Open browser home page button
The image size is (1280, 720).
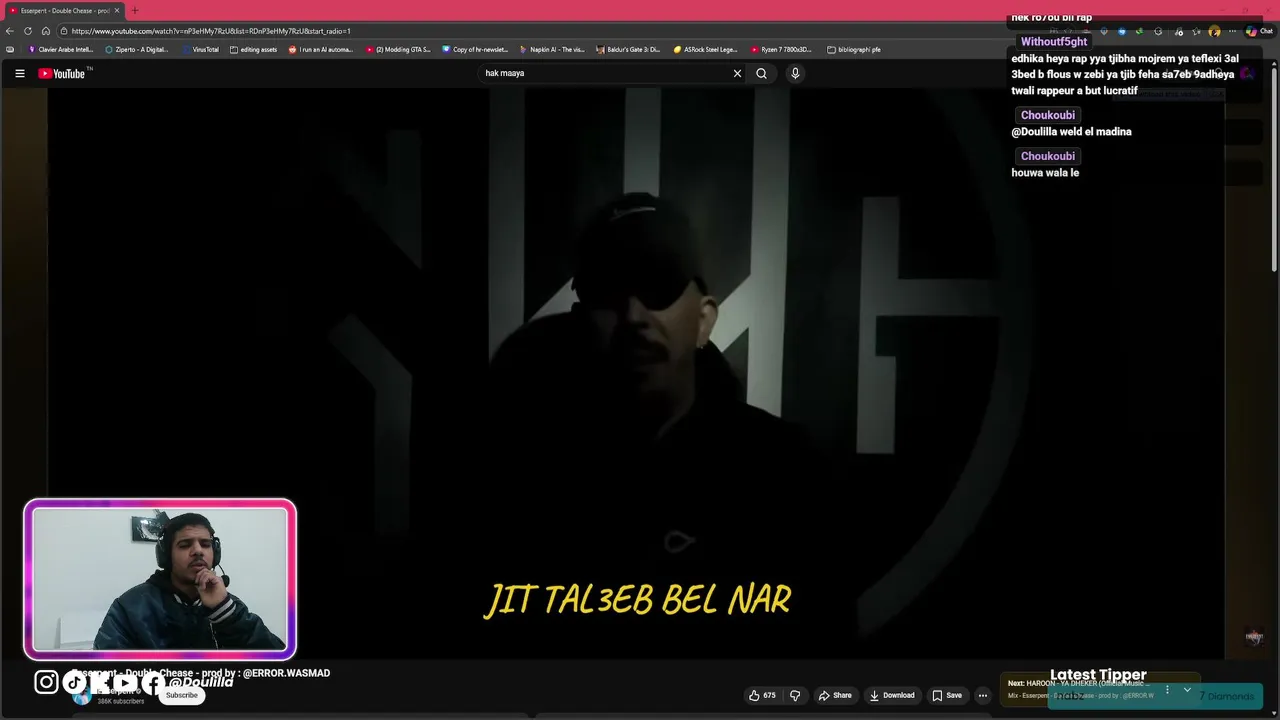45,31
